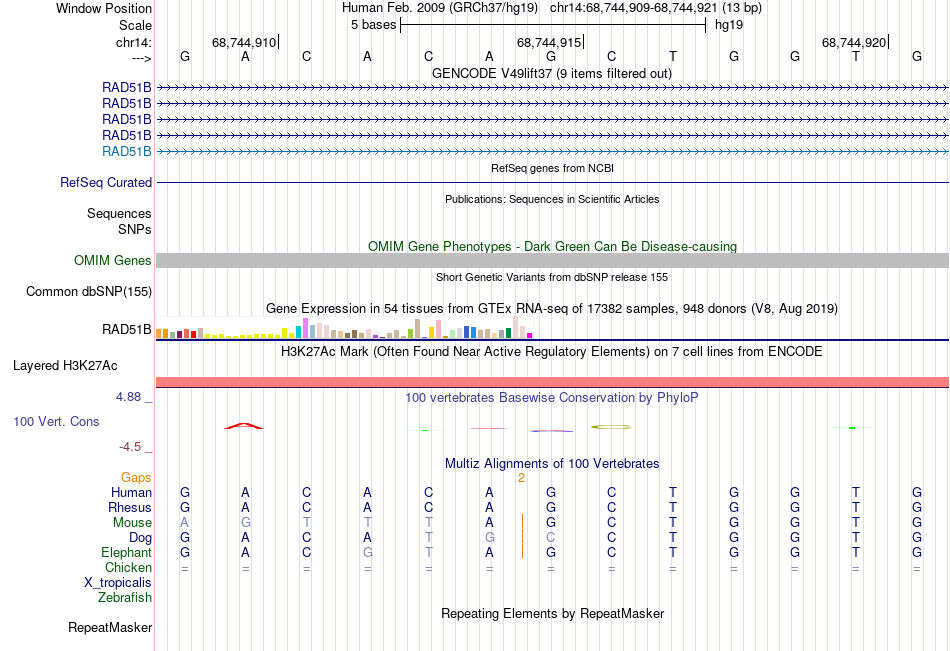Click the SNPs label
Screen dimensions: 950x651
tap(135, 229)
